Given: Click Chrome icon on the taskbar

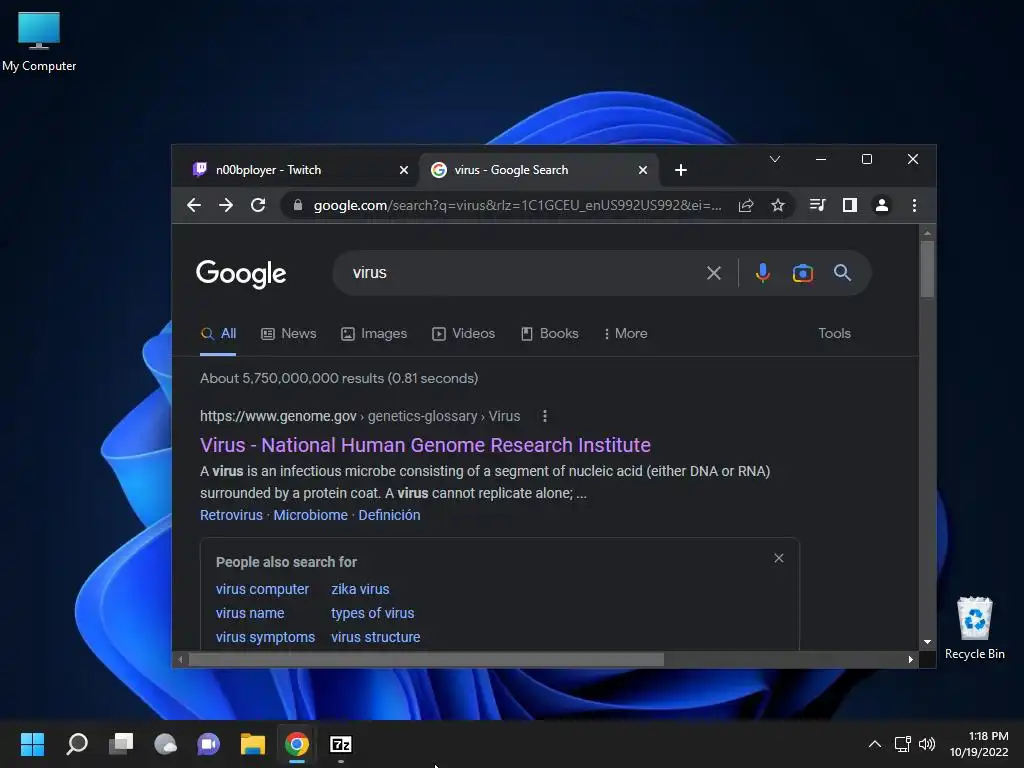Looking at the screenshot, I should tap(296, 744).
